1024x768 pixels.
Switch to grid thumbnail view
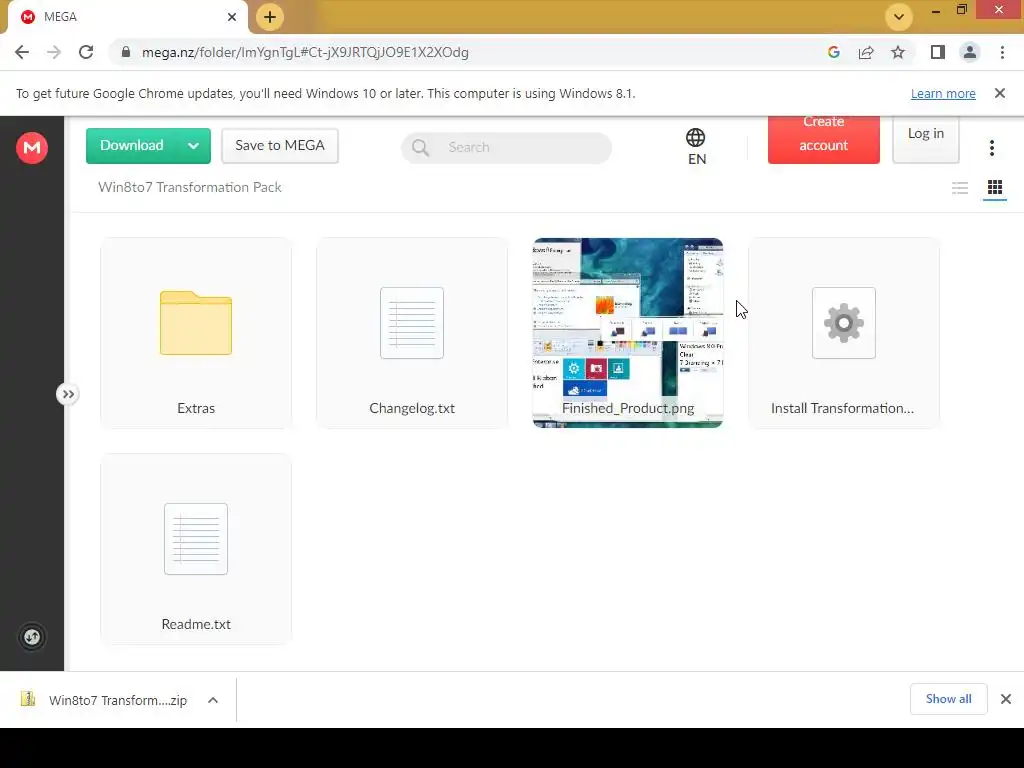995,188
